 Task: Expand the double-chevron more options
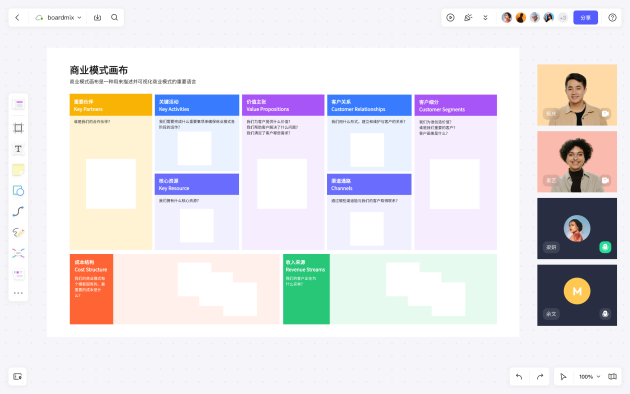tap(485, 18)
